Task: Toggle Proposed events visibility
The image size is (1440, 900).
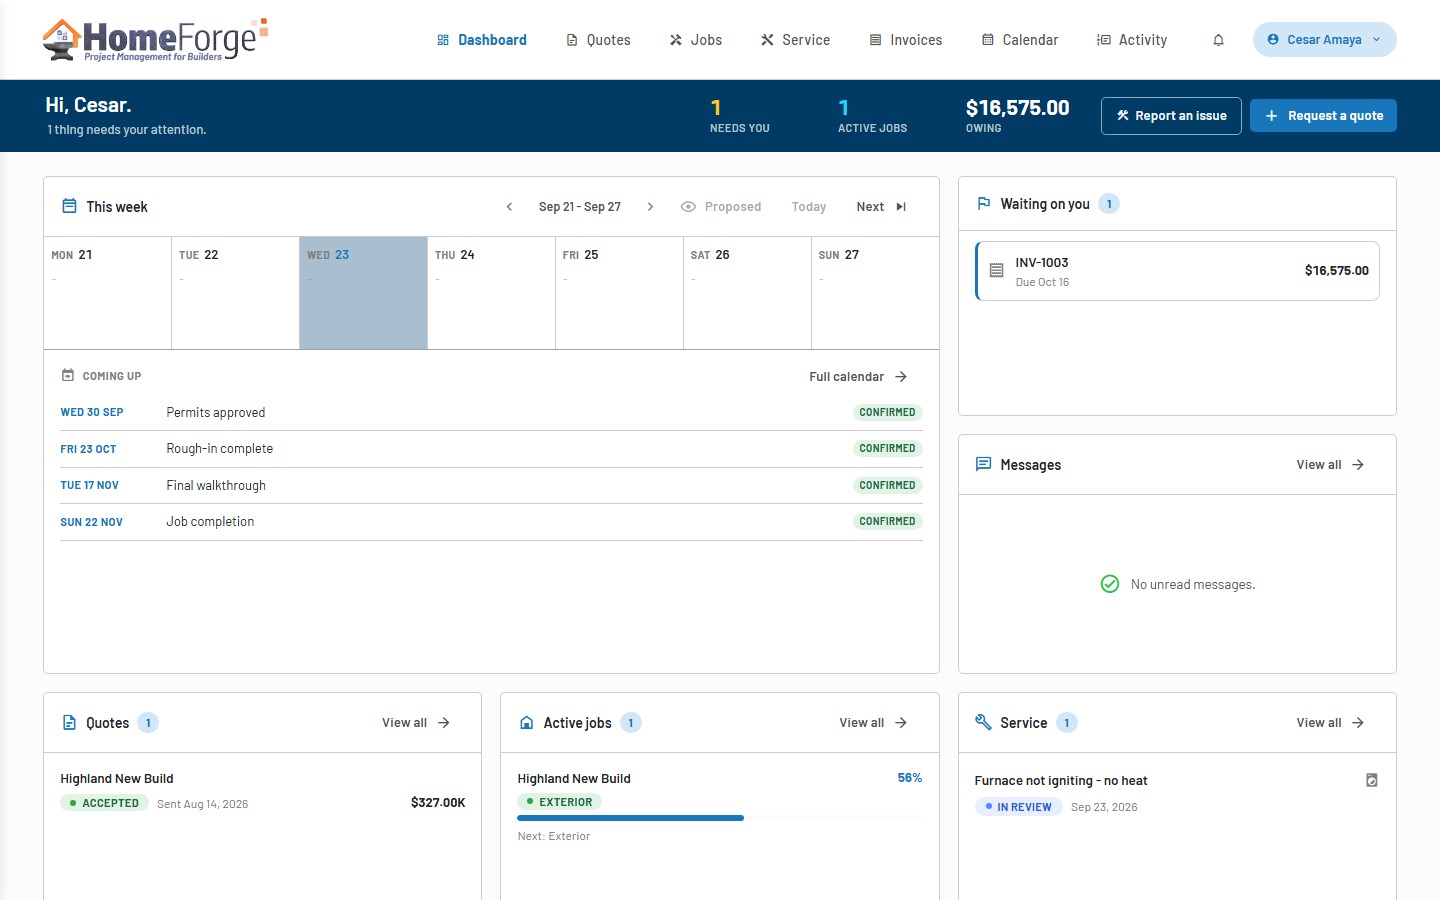Action: point(721,207)
